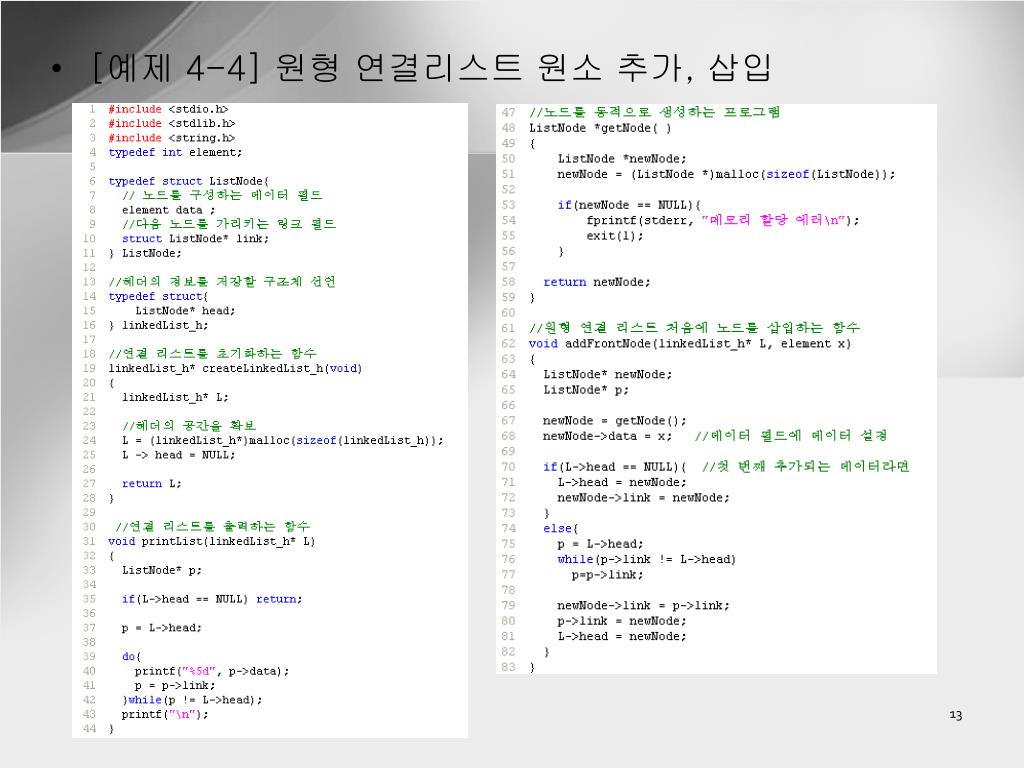Click 'ListNode* p;' on line 65
The height and width of the screenshot is (768, 1024).
(x=586, y=389)
